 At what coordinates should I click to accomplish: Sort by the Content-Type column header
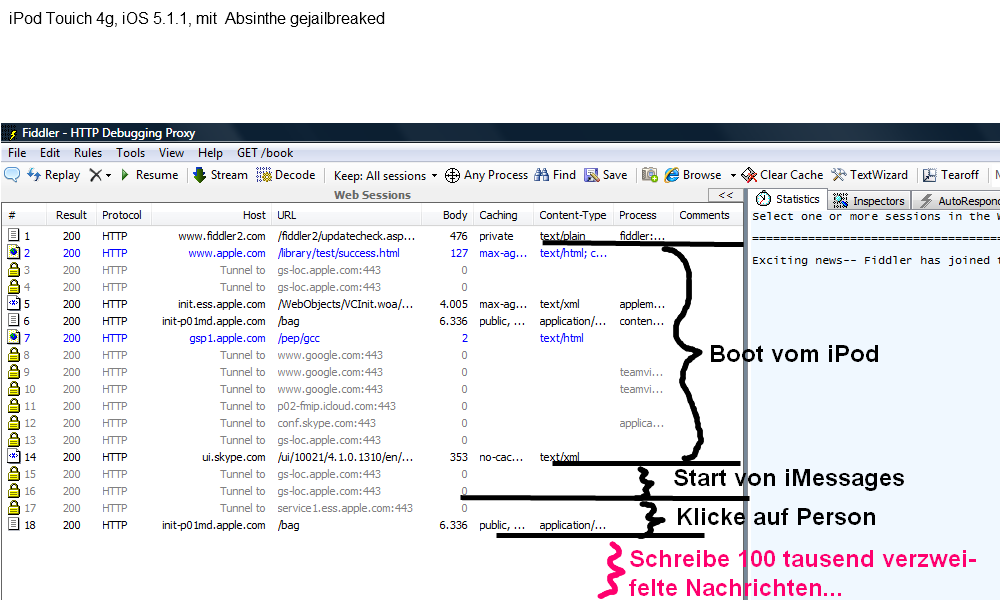click(x=573, y=216)
